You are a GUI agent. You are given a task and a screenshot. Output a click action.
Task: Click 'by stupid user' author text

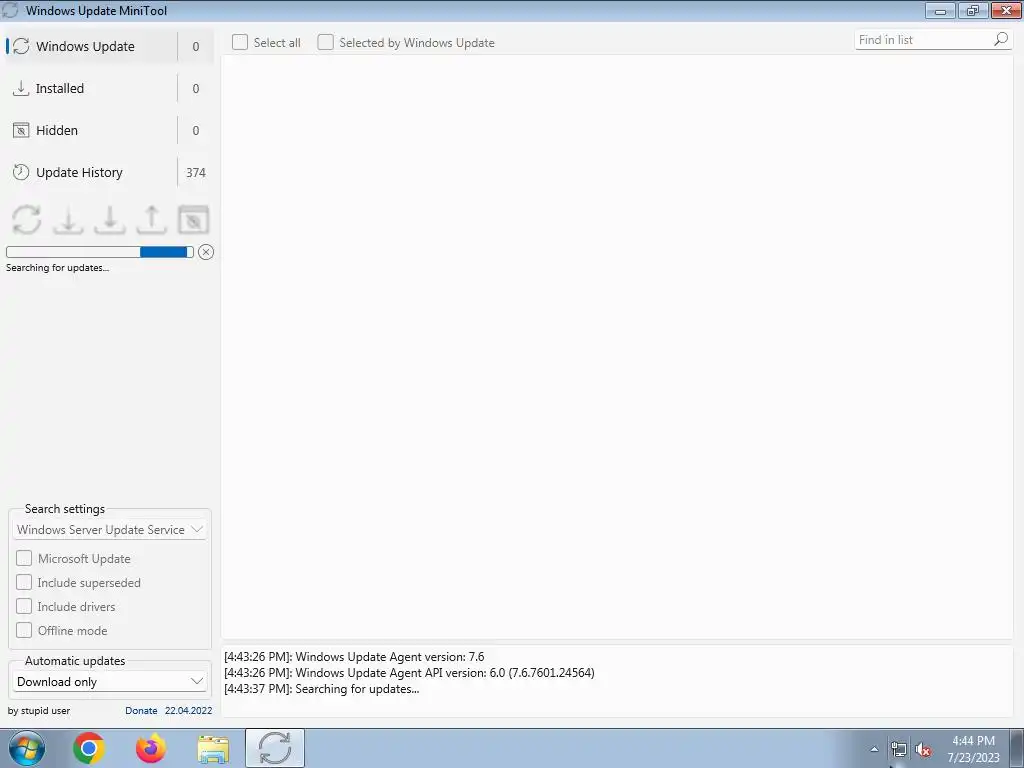point(39,711)
